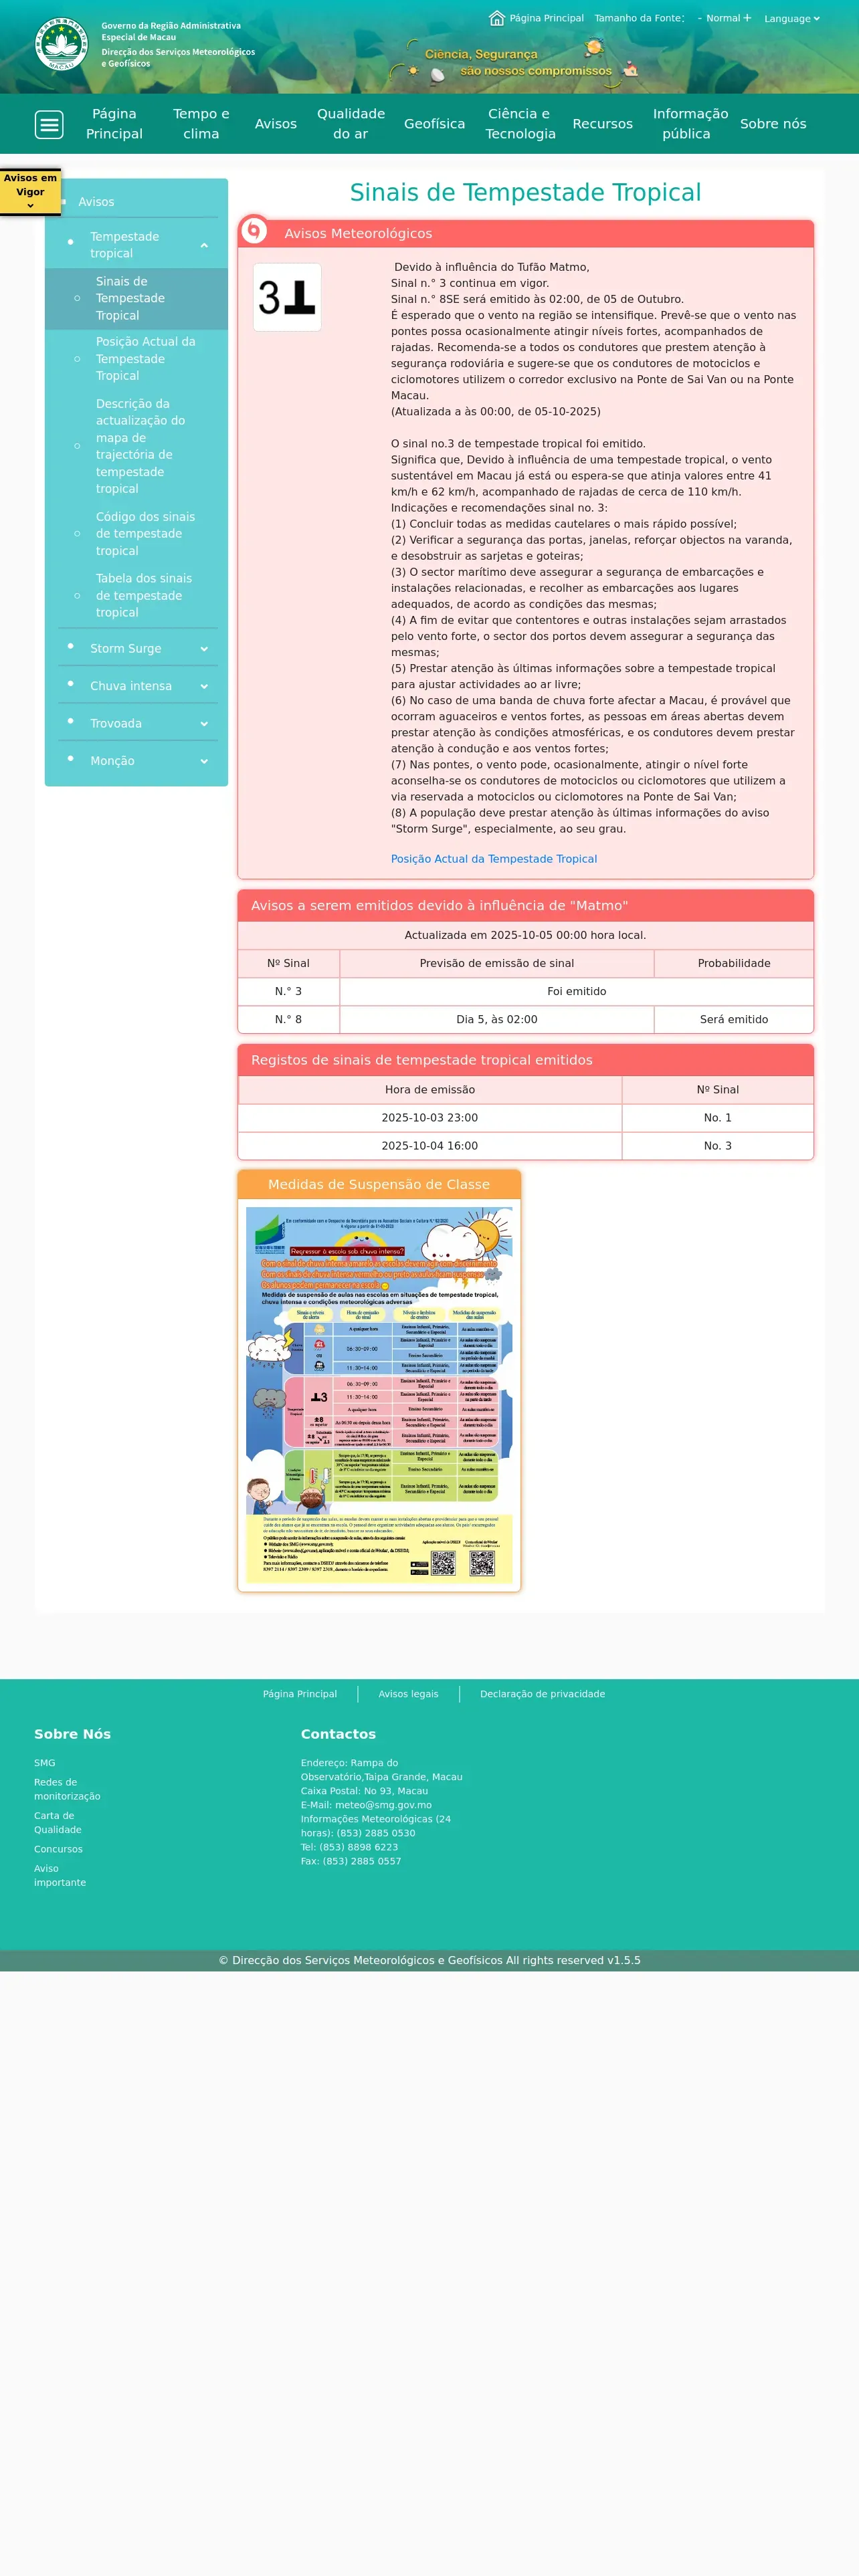859x2576 pixels.
Task: Open Descrição da actualização do mapa sidebar item
Action: 140,446
